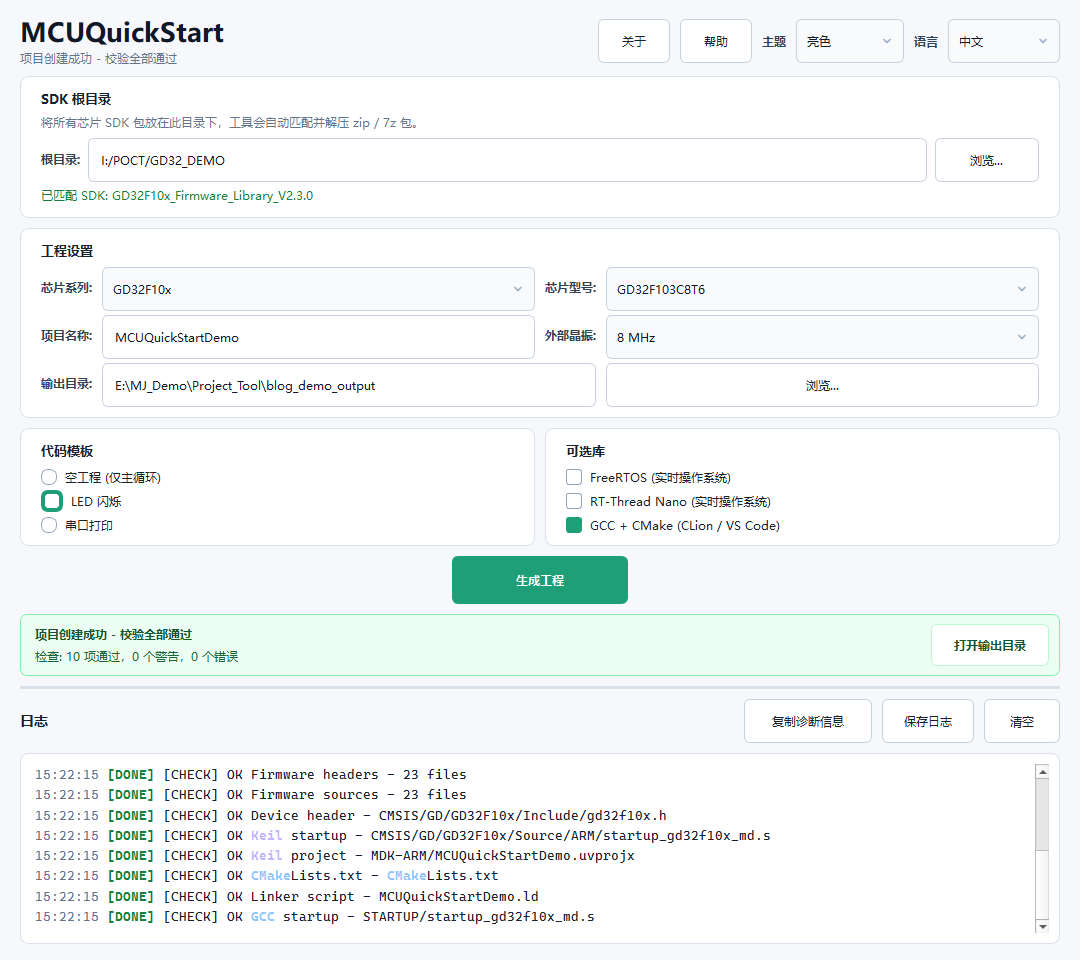The width and height of the screenshot is (1080, 960).
Task: Click 浏览... for the output directory
Action: click(x=822, y=386)
